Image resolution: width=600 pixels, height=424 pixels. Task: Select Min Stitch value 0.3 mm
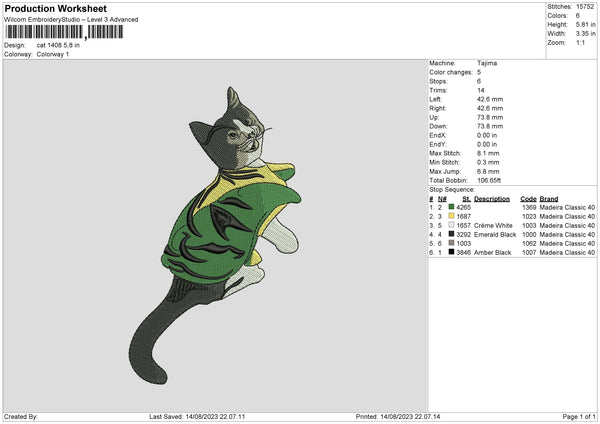[488, 162]
